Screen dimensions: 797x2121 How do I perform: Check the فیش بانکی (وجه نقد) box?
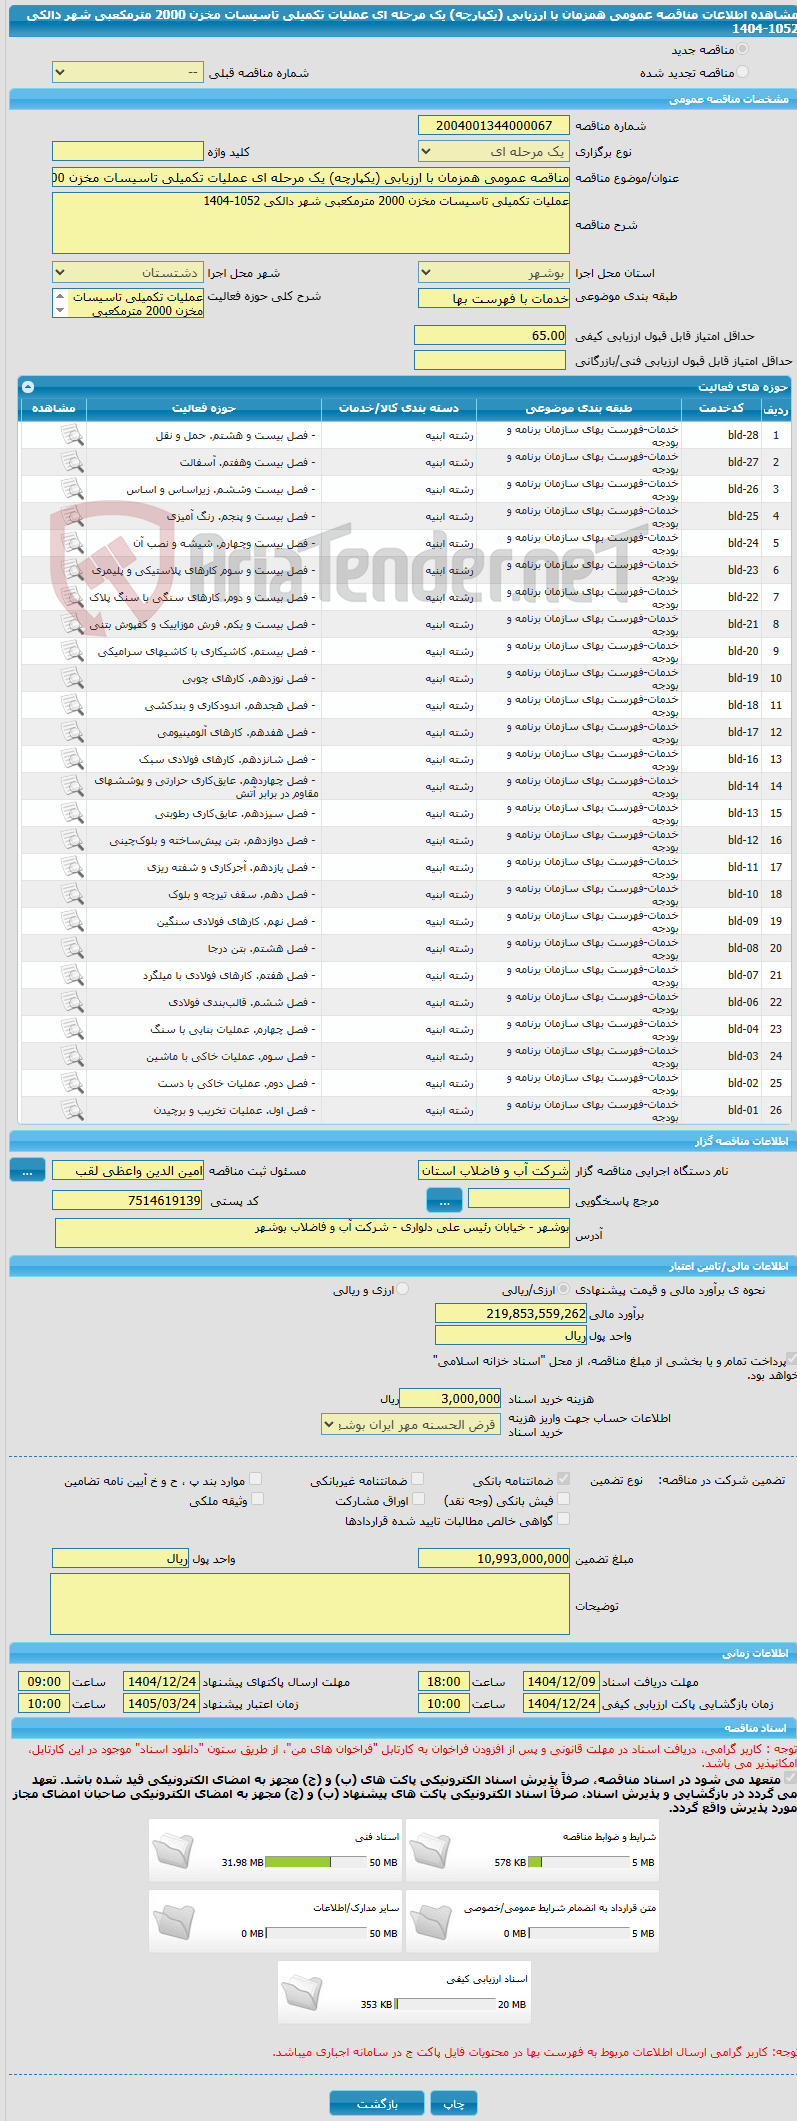coord(563,1499)
